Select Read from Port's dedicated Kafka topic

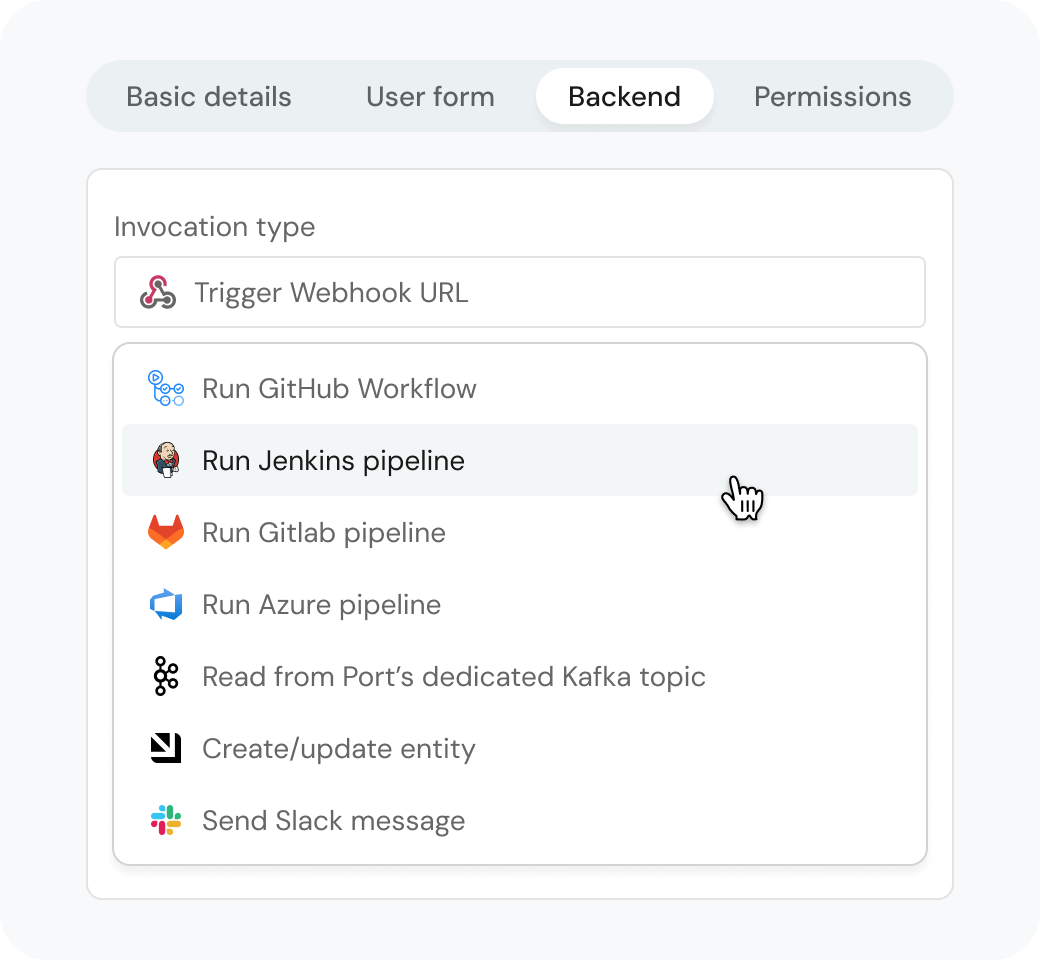[x=453, y=677]
